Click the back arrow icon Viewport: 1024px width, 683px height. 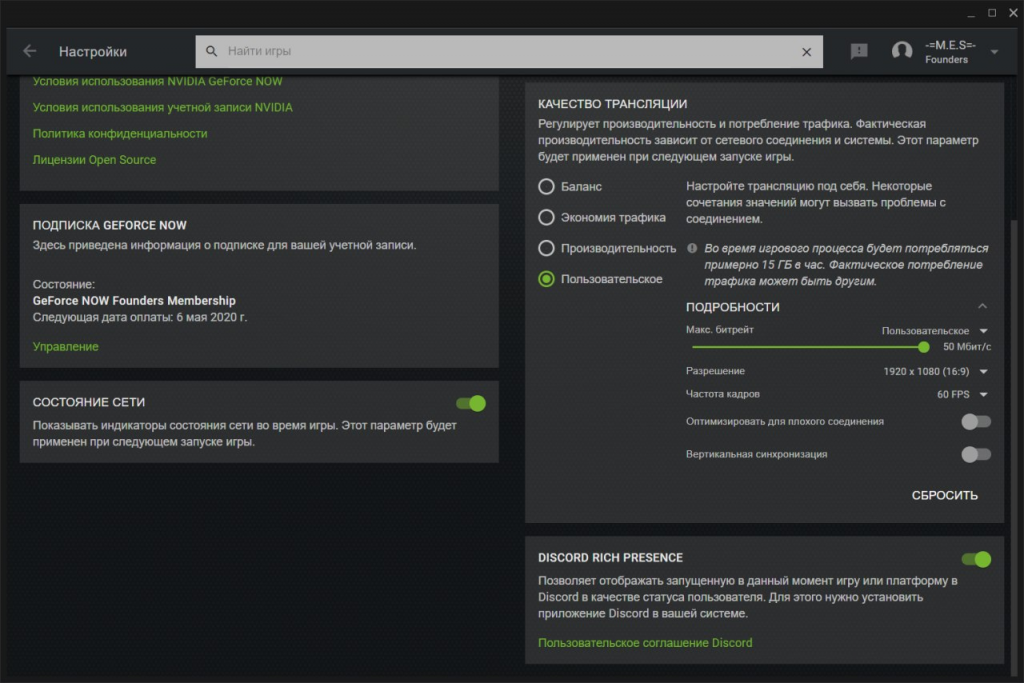tap(29, 51)
